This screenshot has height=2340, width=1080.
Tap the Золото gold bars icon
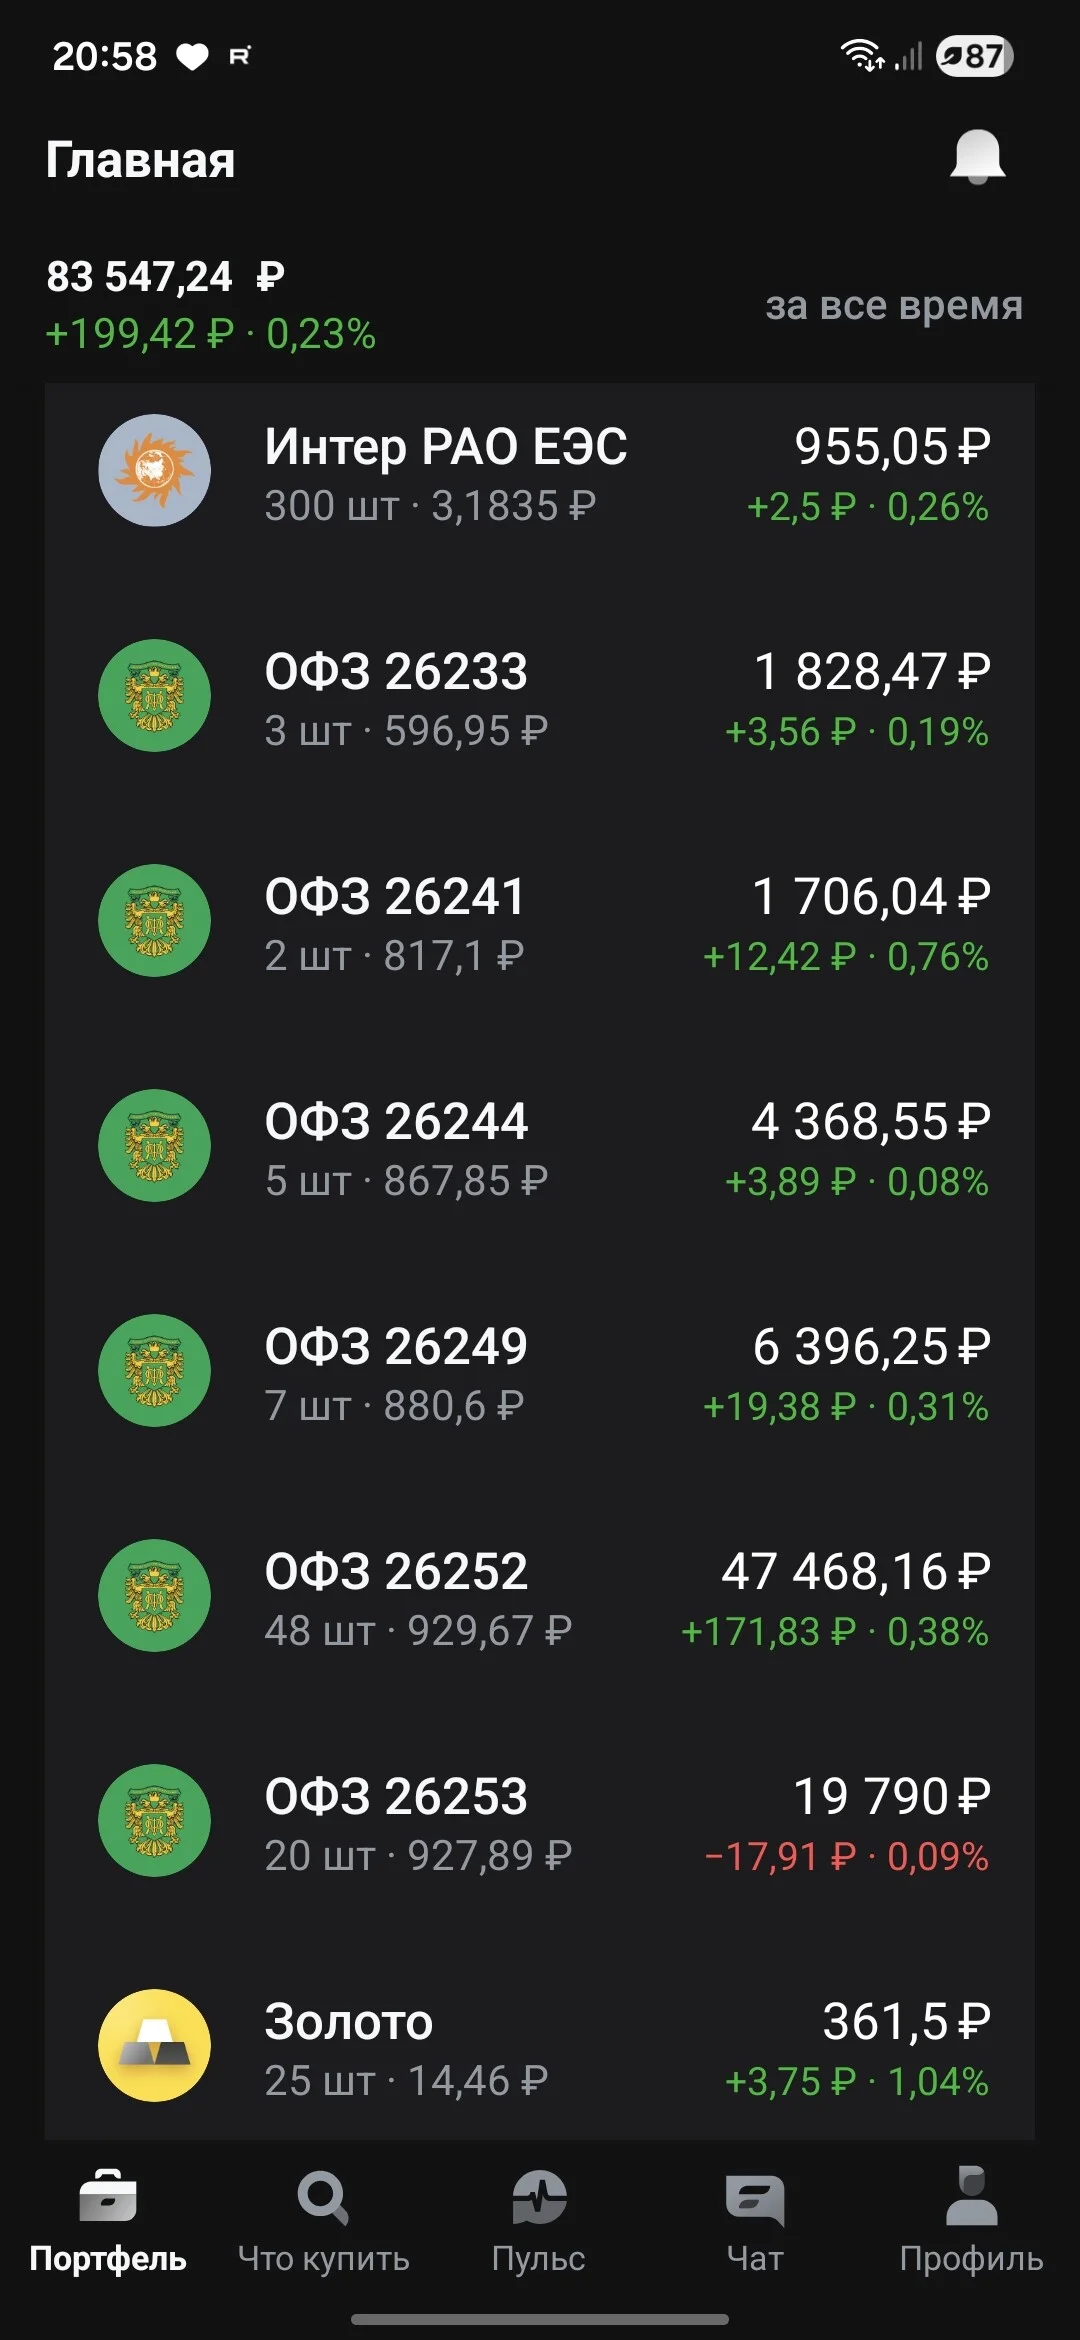(x=154, y=2045)
